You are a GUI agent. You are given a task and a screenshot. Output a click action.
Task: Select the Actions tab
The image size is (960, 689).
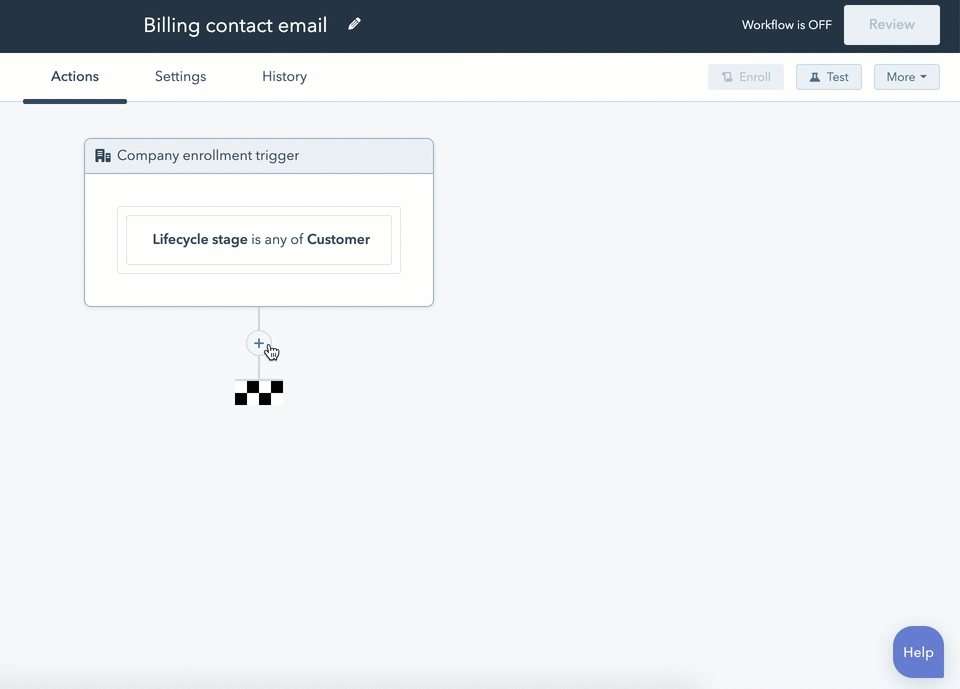(x=75, y=77)
